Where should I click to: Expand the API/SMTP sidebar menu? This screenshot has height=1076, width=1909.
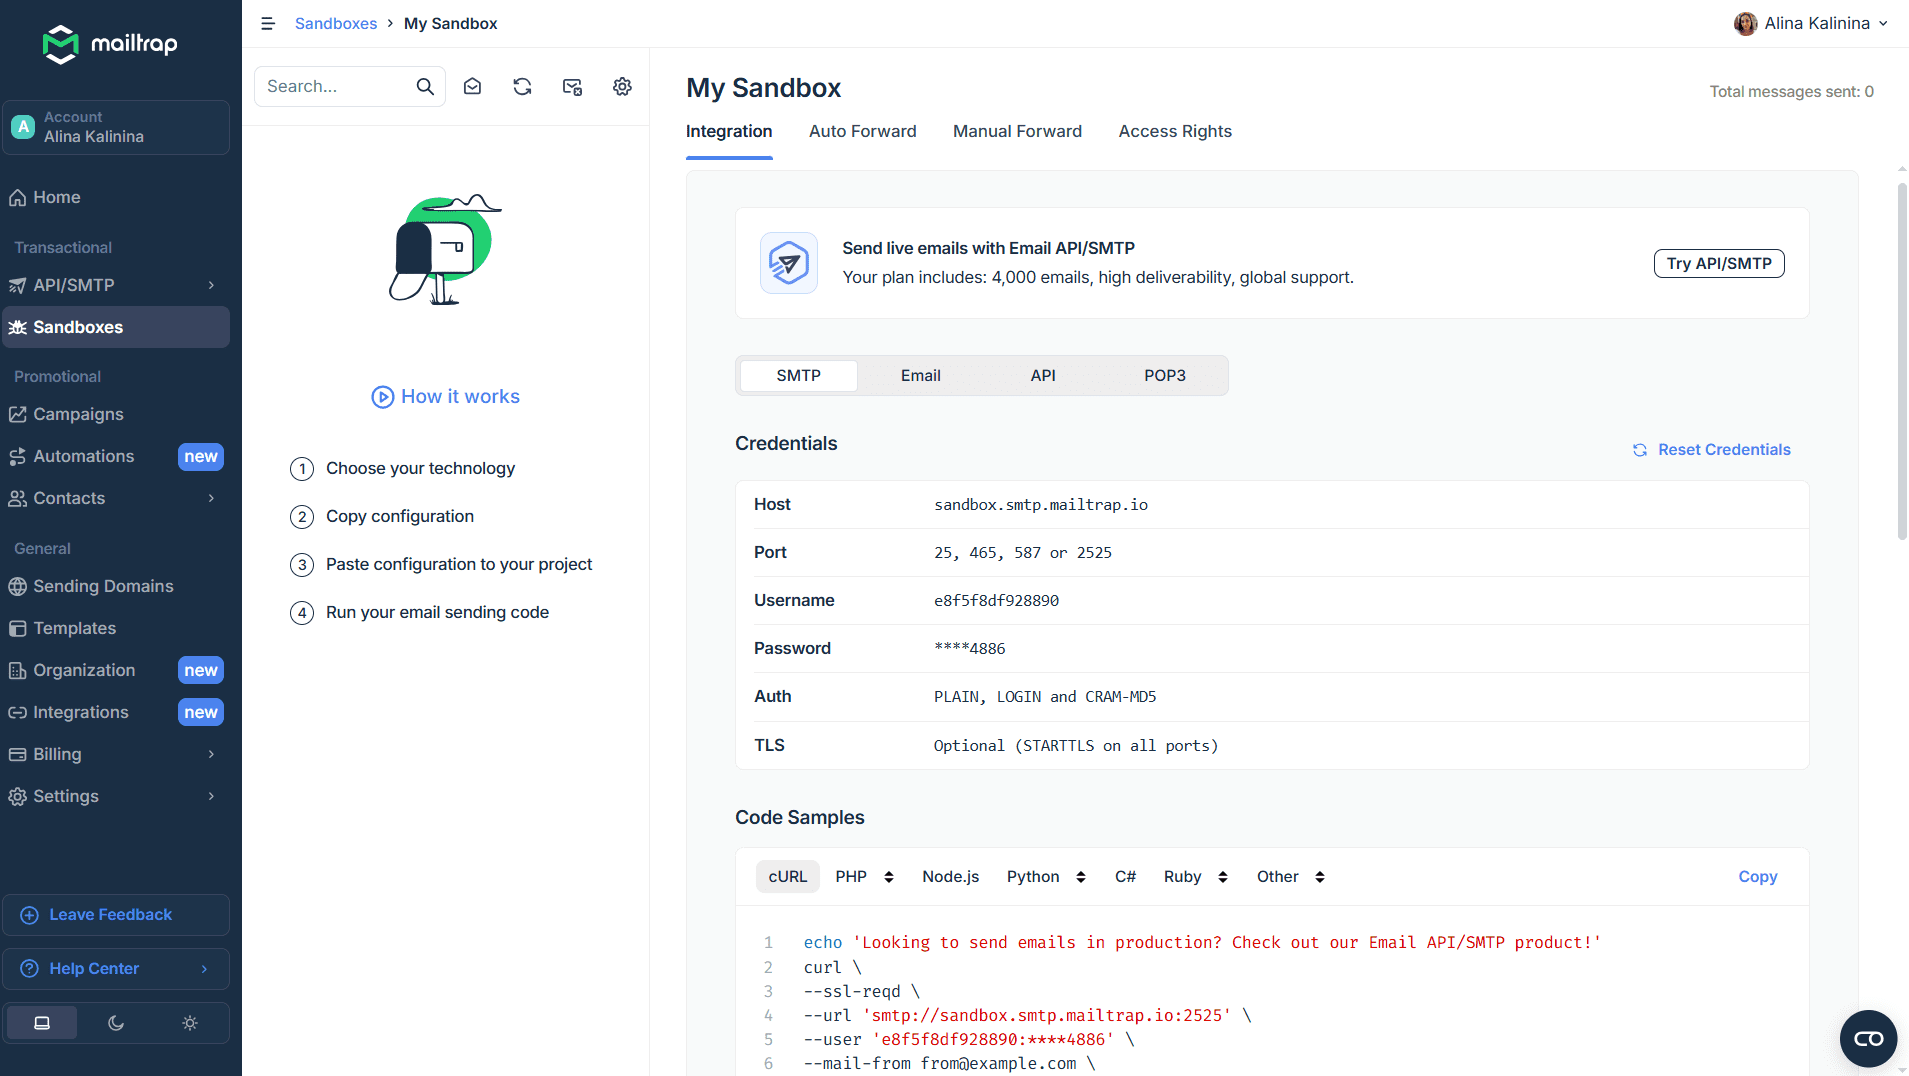click(116, 285)
